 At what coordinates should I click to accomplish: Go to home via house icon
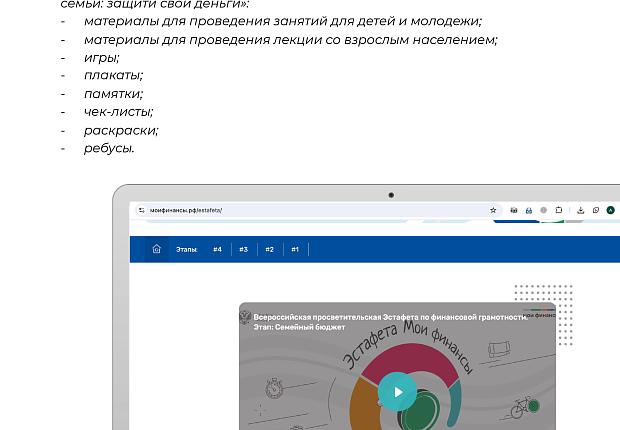[157, 249]
